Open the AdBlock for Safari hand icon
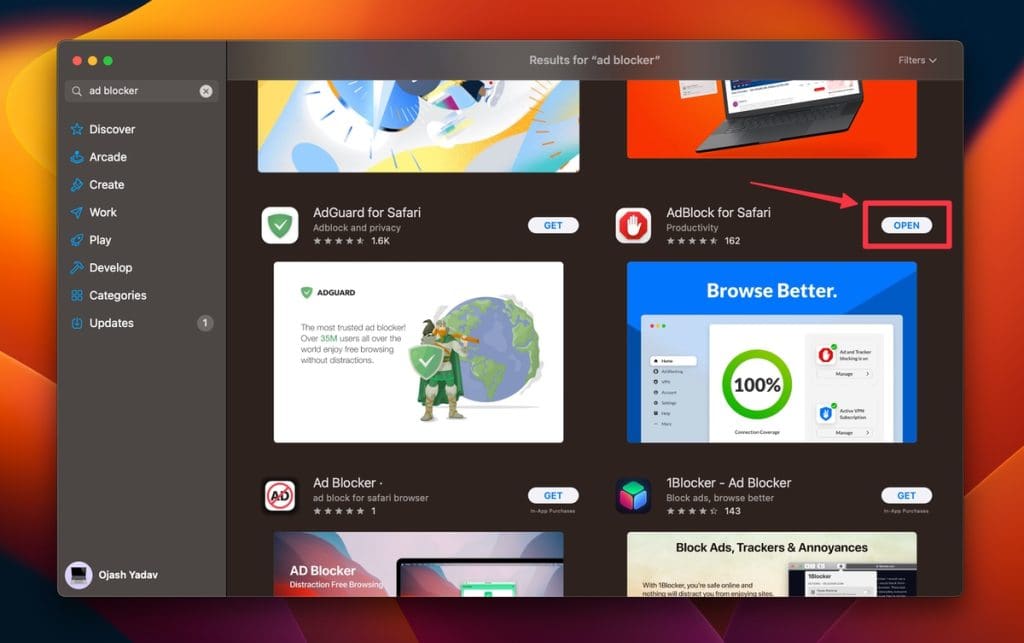Image resolution: width=1024 pixels, height=643 pixels. click(633, 225)
